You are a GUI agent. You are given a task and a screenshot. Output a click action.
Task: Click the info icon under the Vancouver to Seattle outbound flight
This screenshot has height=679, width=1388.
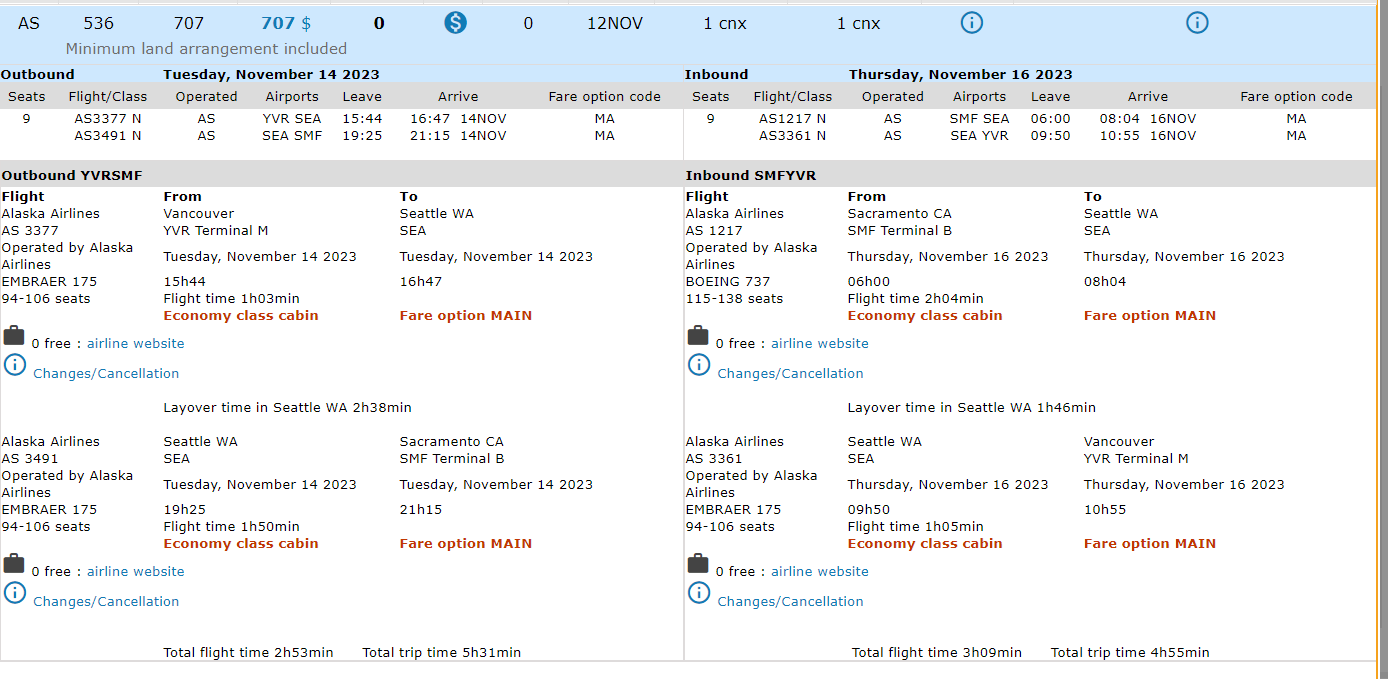14,365
